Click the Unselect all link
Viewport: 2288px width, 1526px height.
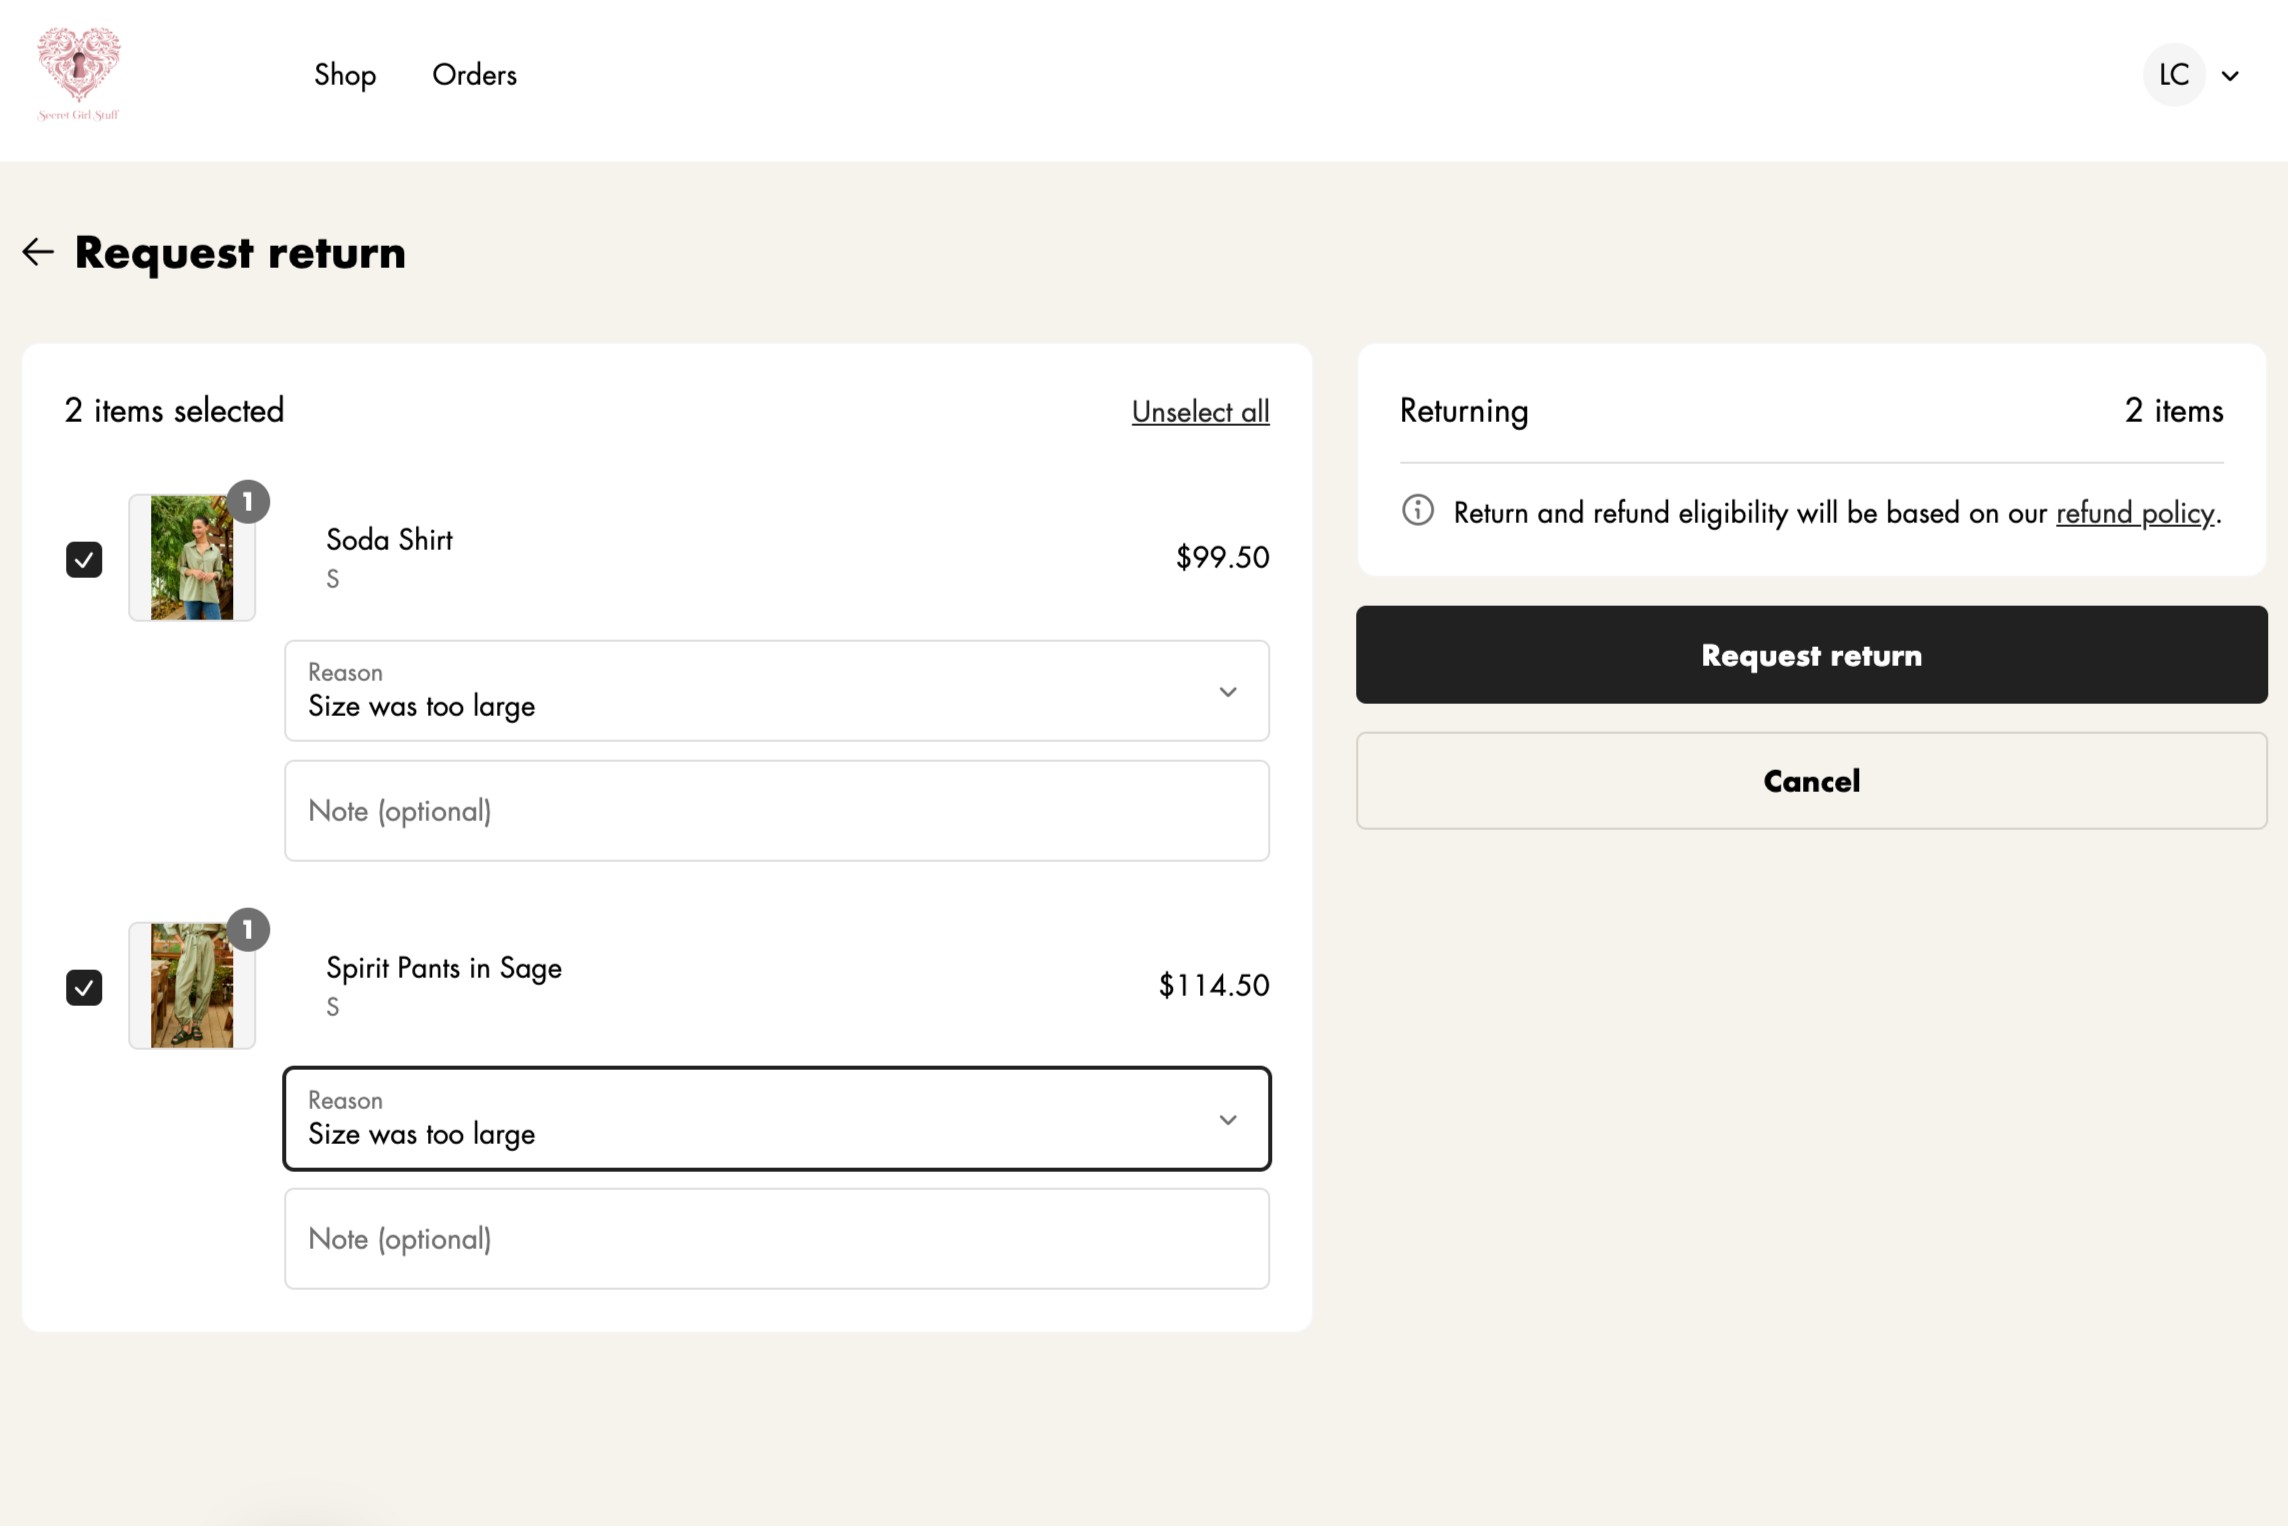pos(1200,412)
